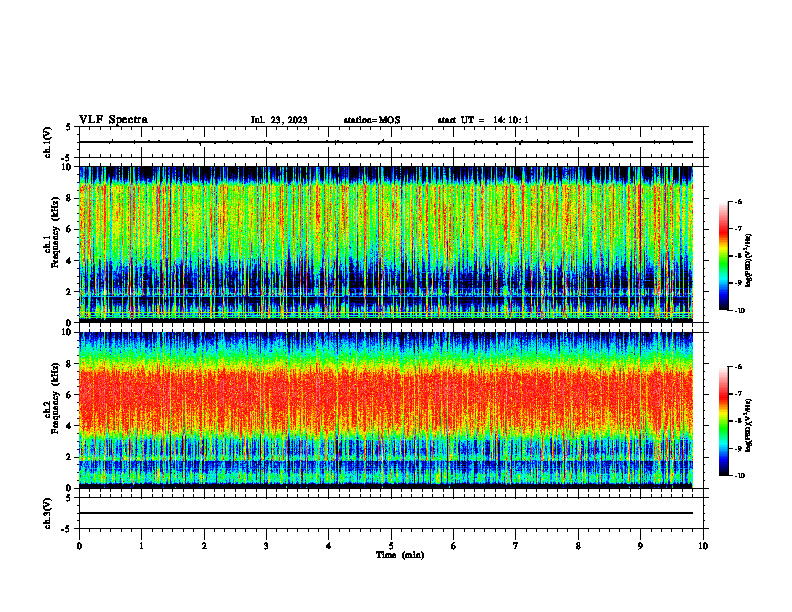This screenshot has width=792, height=612.
Task: Click the 2 kHz tick of ch.2 spectrogram
Action: [70, 457]
